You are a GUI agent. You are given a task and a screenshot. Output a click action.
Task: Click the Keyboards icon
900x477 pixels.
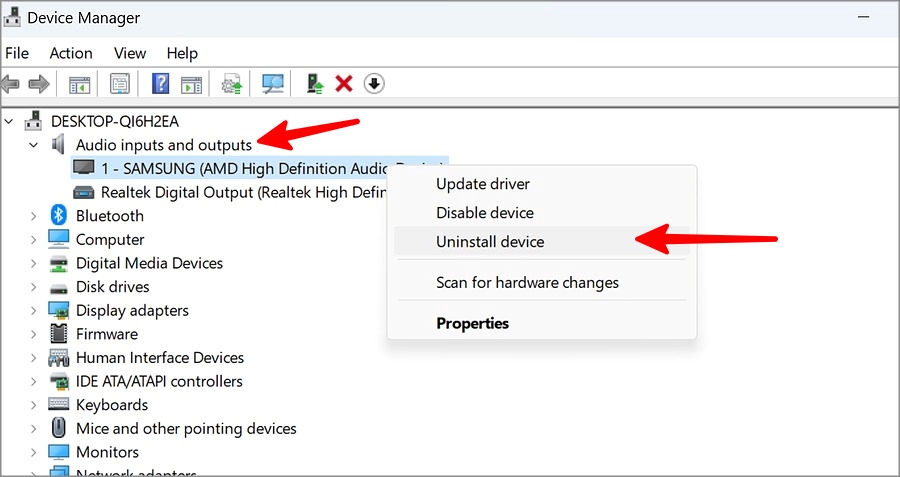click(x=59, y=404)
